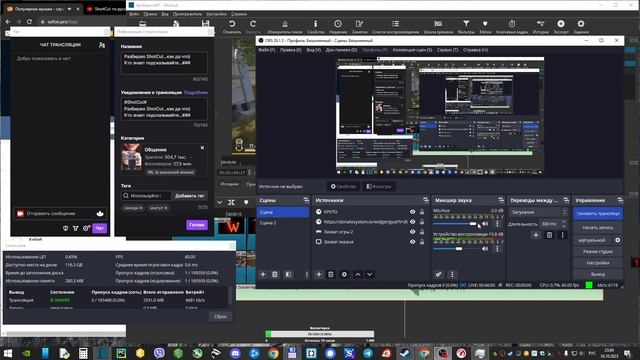Open Shotcut's Peak Meter panel icon
Viewport: 640px width, 360px height.
coord(285,24)
